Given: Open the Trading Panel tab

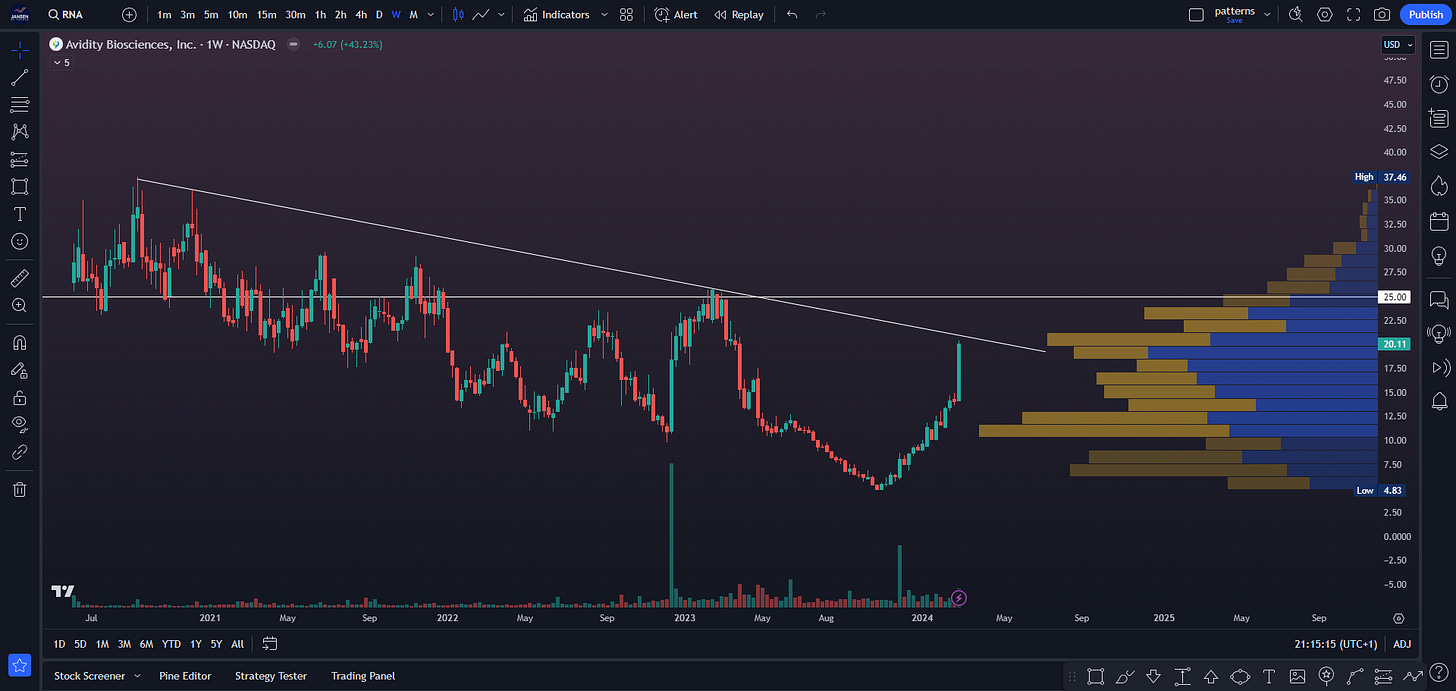Looking at the screenshot, I should click(x=363, y=676).
